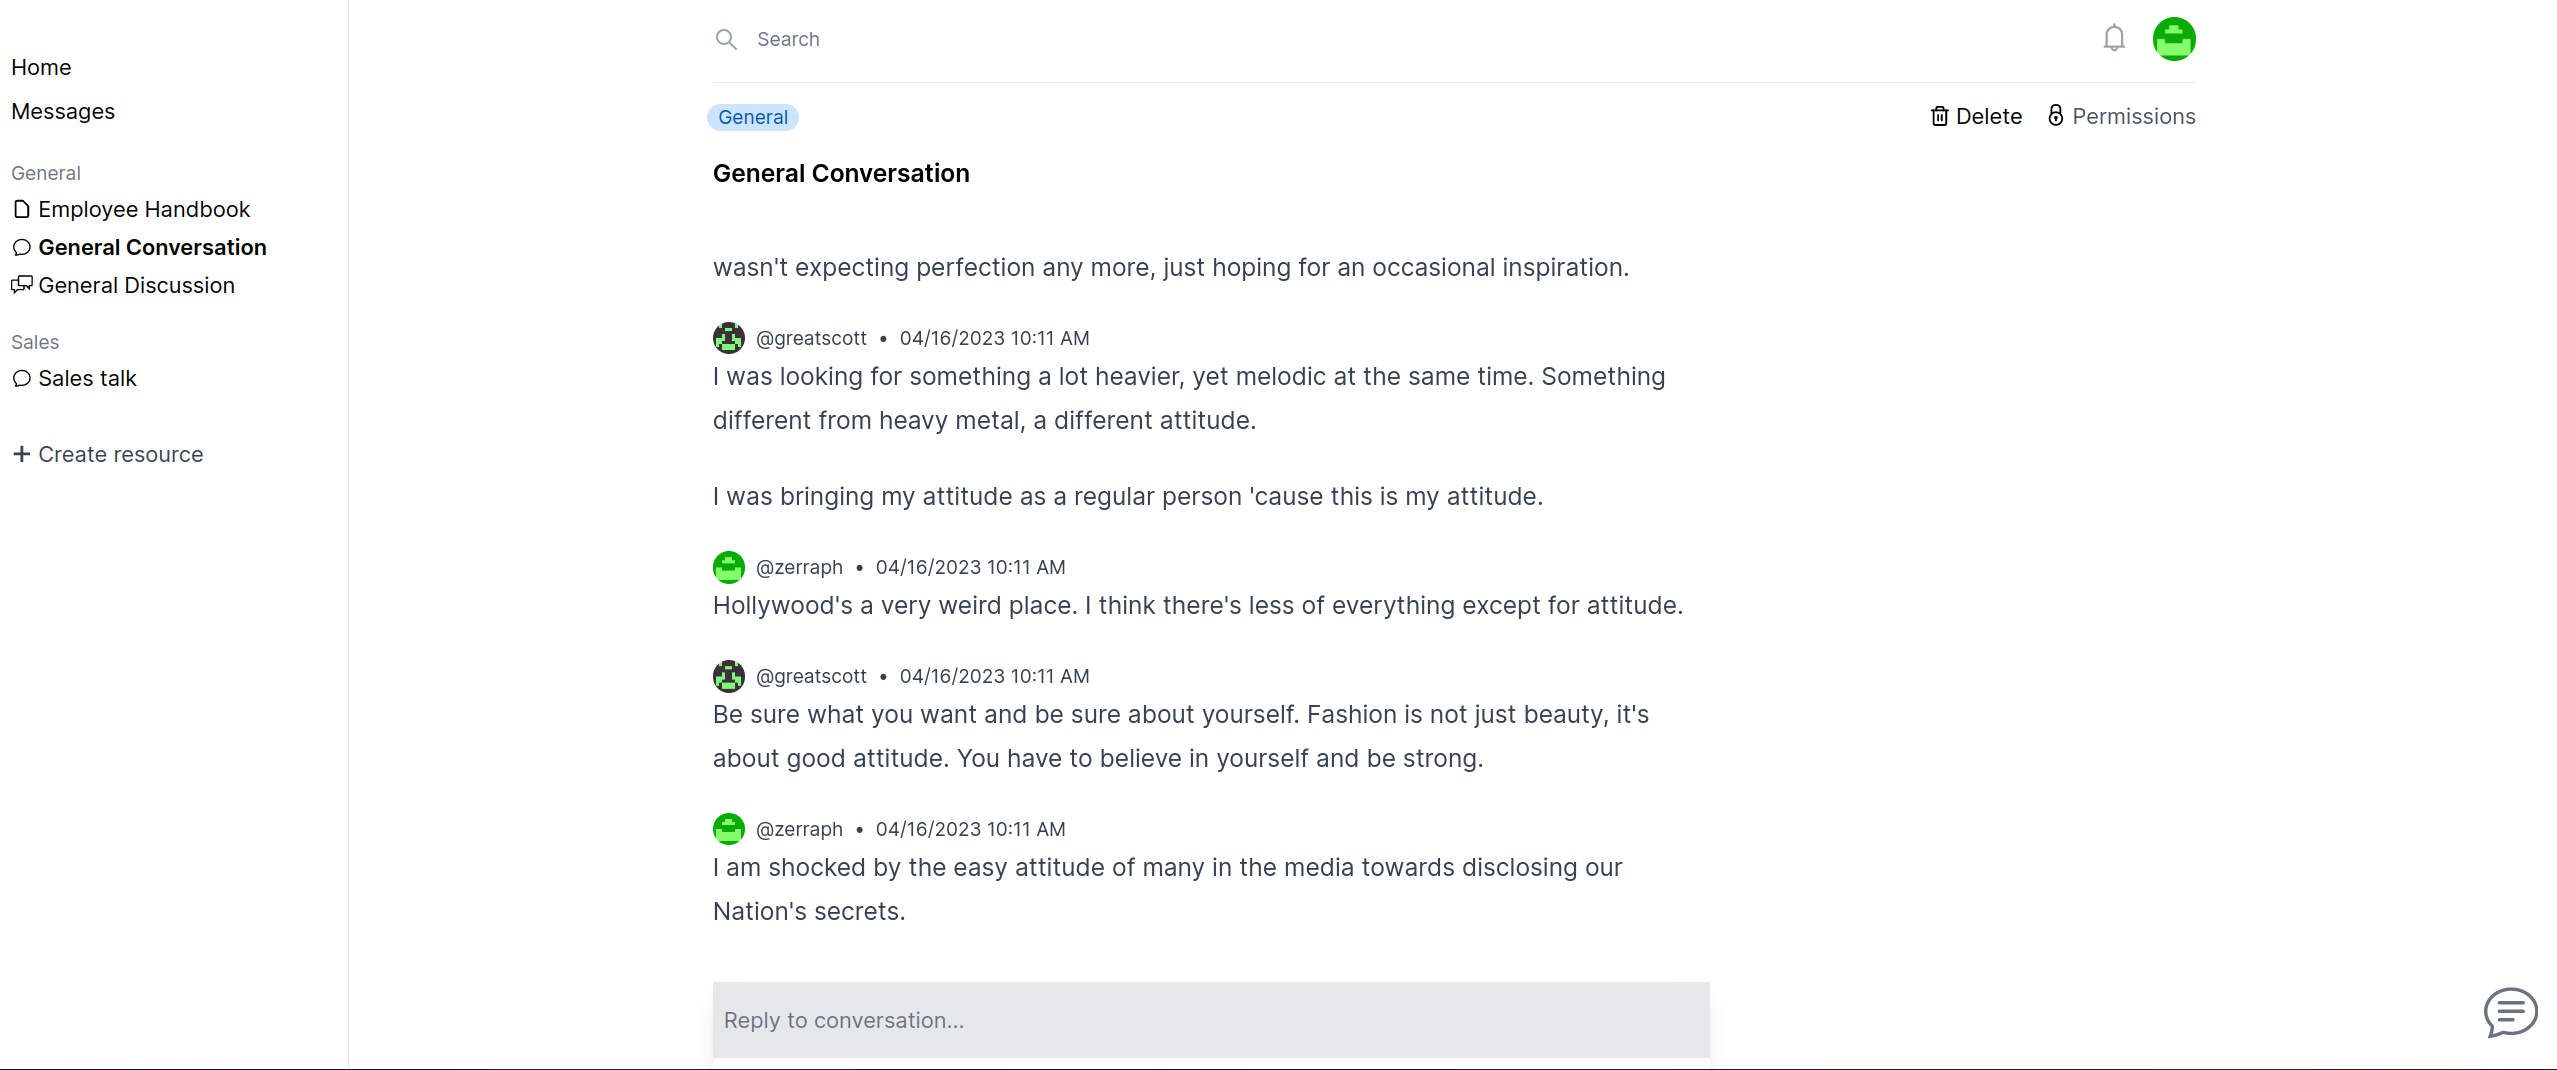Click the @greatscott username on Fashion message
The width and height of the screenshot is (2557, 1070).
point(811,676)
